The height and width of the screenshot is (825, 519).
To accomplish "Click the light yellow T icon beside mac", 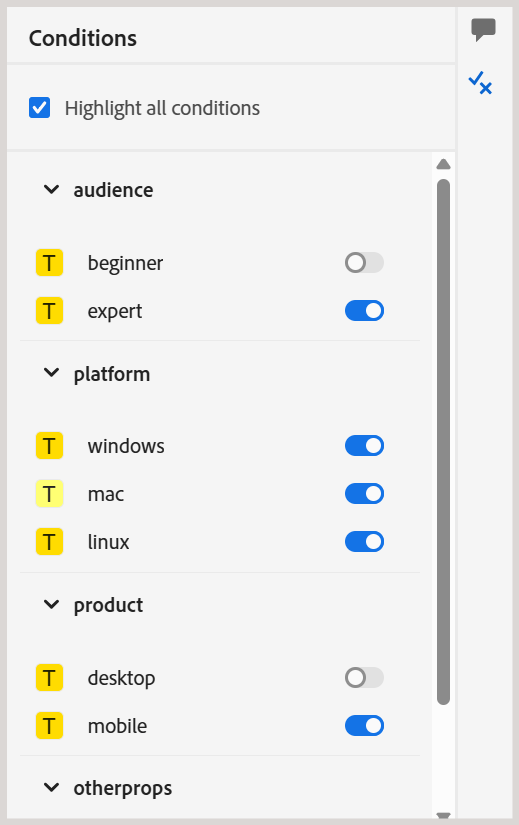I will [49, 494].
